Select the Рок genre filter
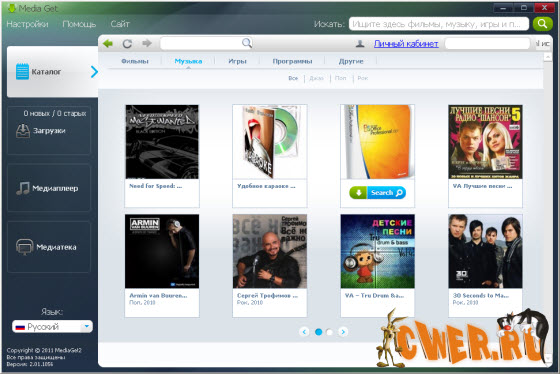560x374 pixels. point(362,78)
